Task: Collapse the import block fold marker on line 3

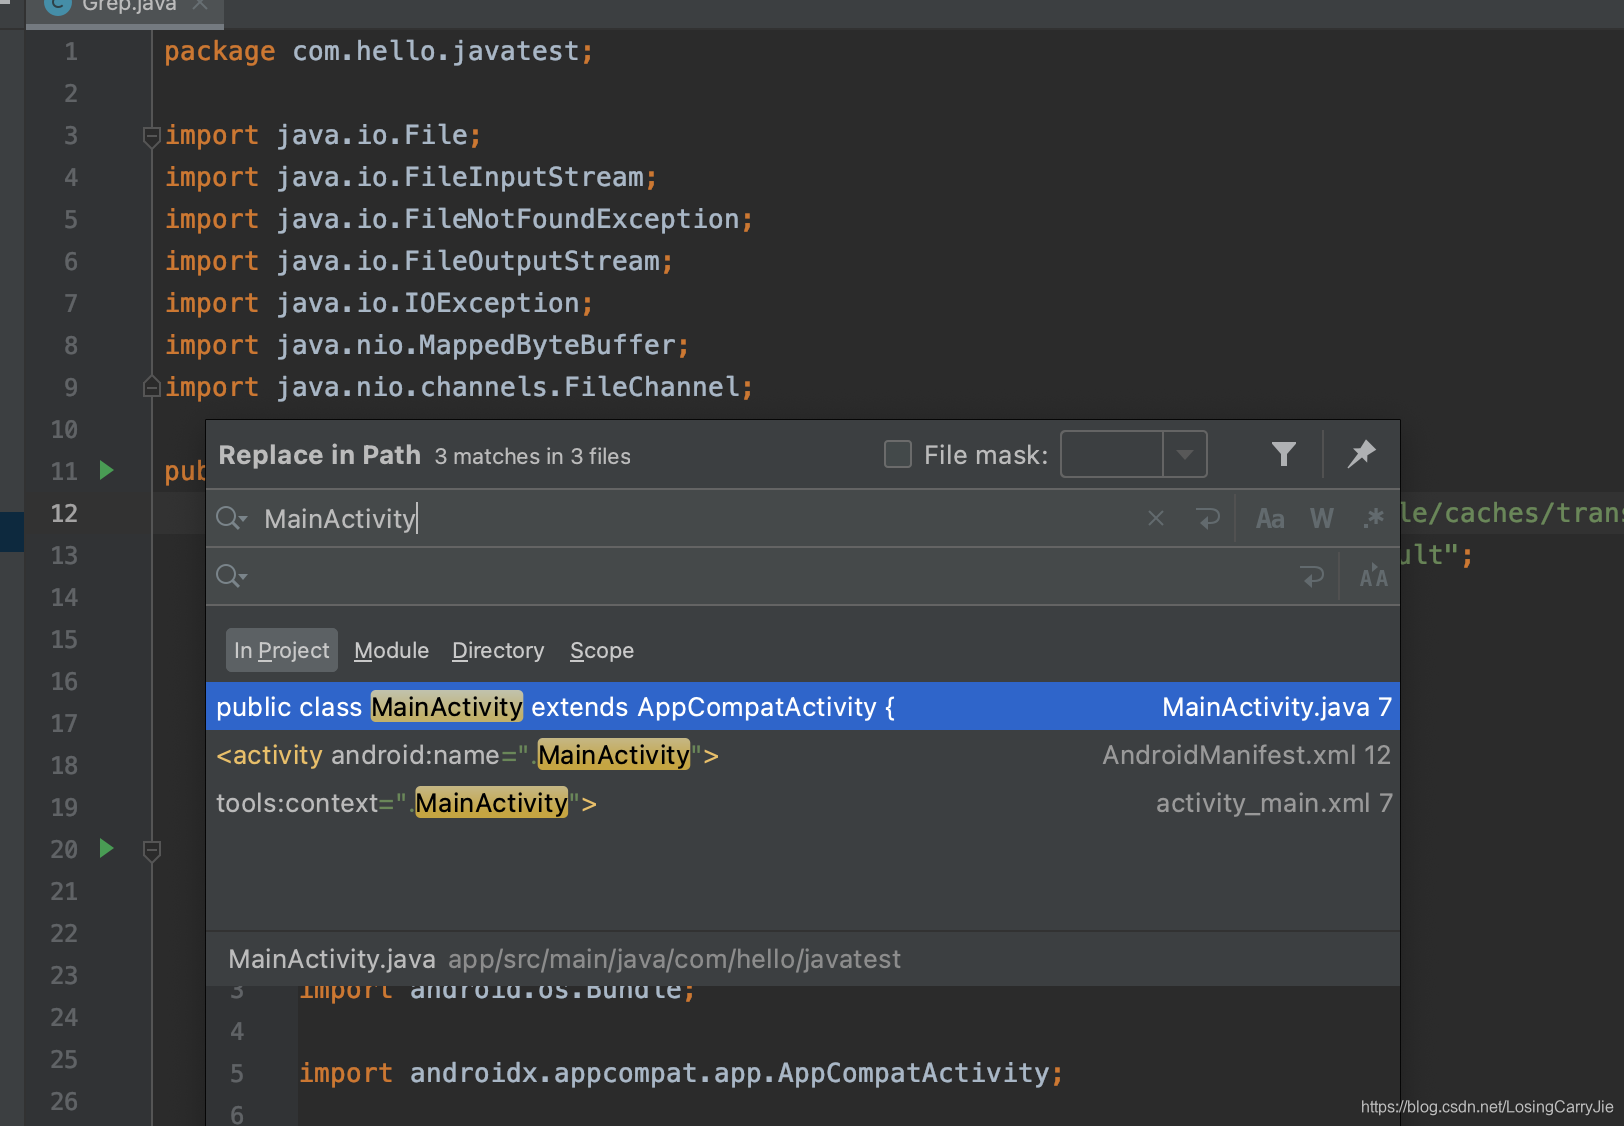Action: click(x=152, y=136)
